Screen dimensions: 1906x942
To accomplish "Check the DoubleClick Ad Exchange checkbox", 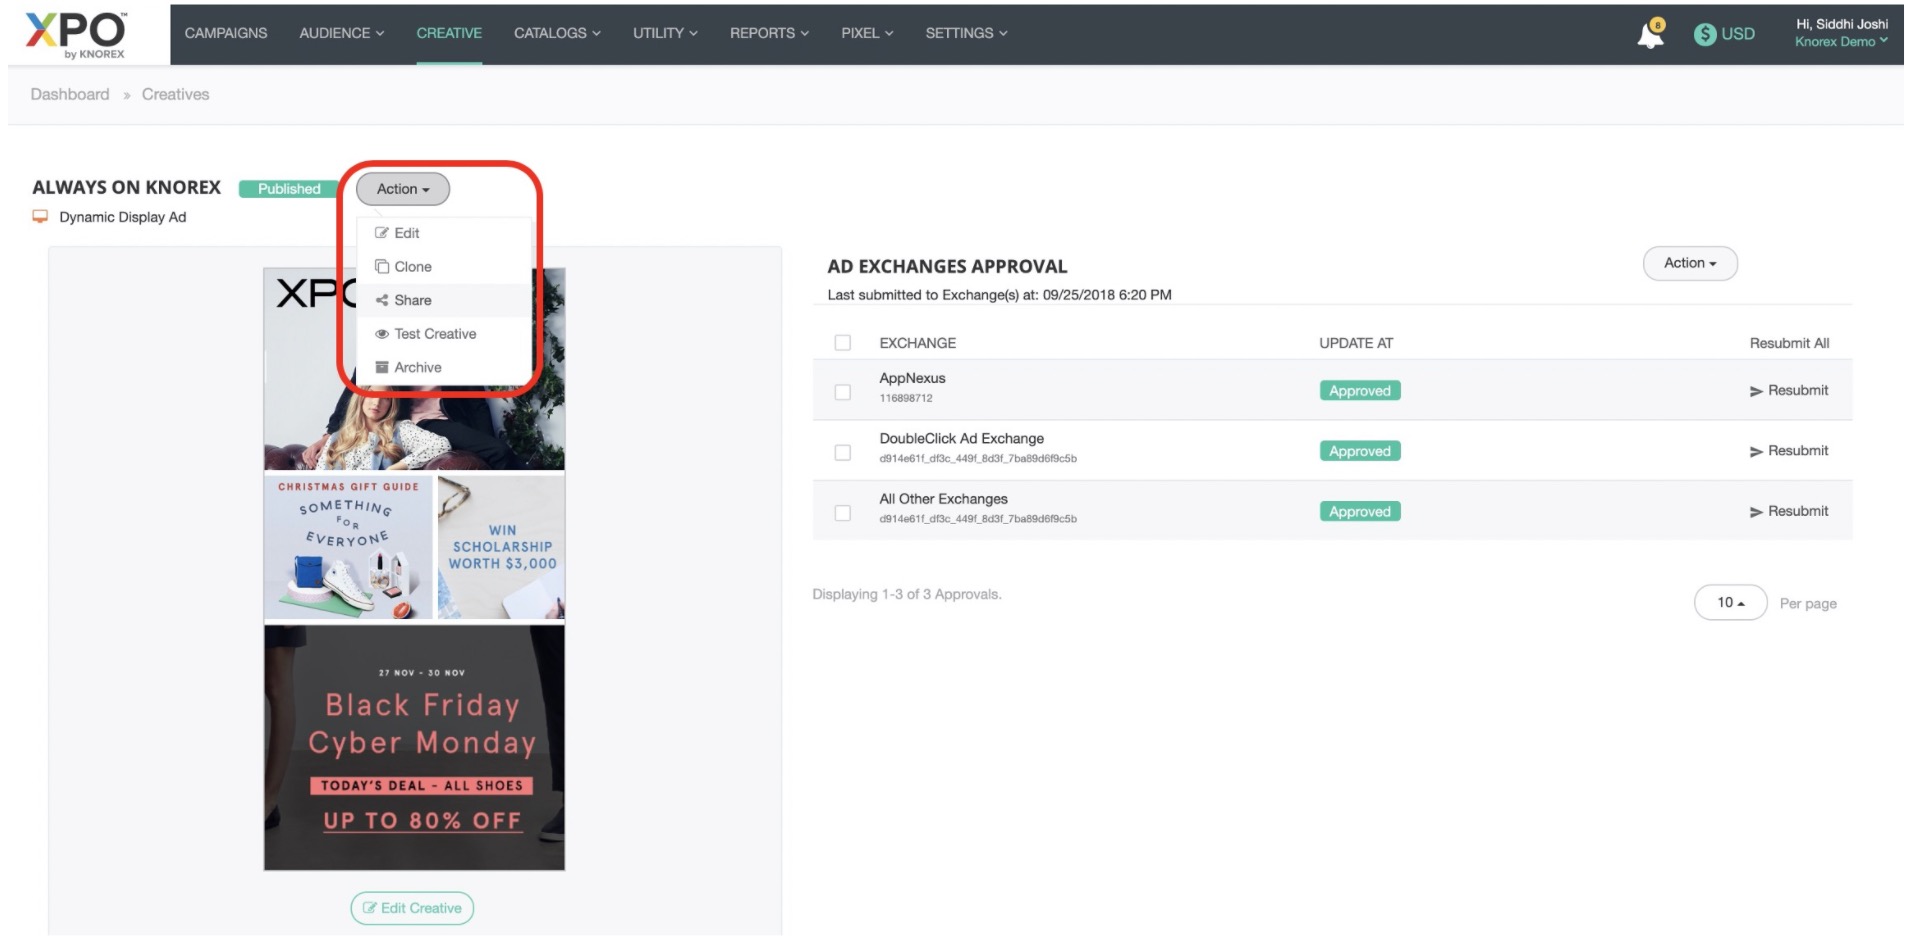I will [x=842, y=453].
